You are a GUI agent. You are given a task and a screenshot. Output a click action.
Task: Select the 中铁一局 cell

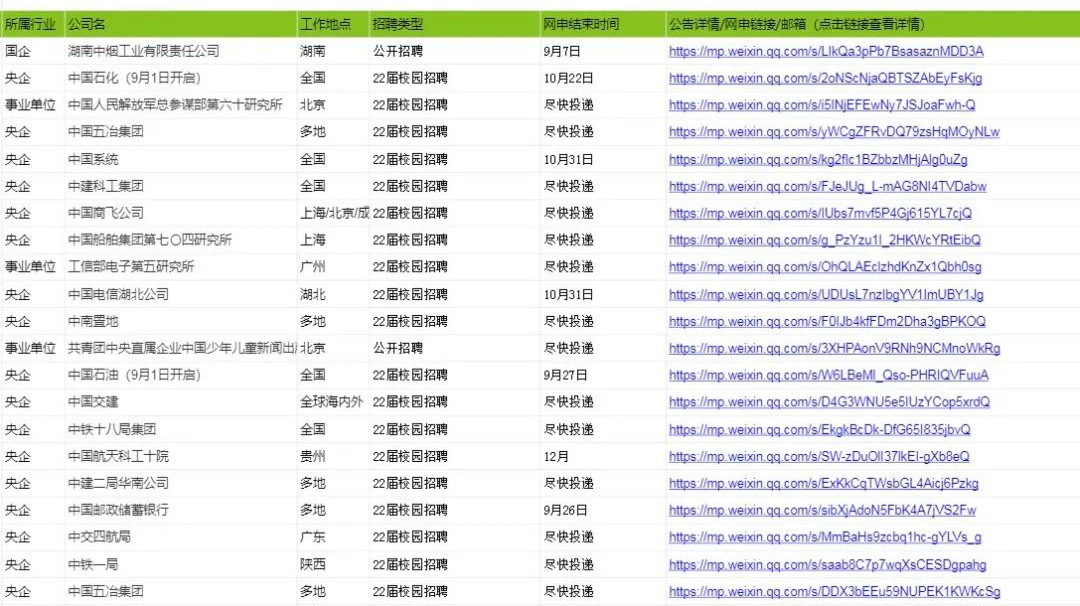click(180, 564)
